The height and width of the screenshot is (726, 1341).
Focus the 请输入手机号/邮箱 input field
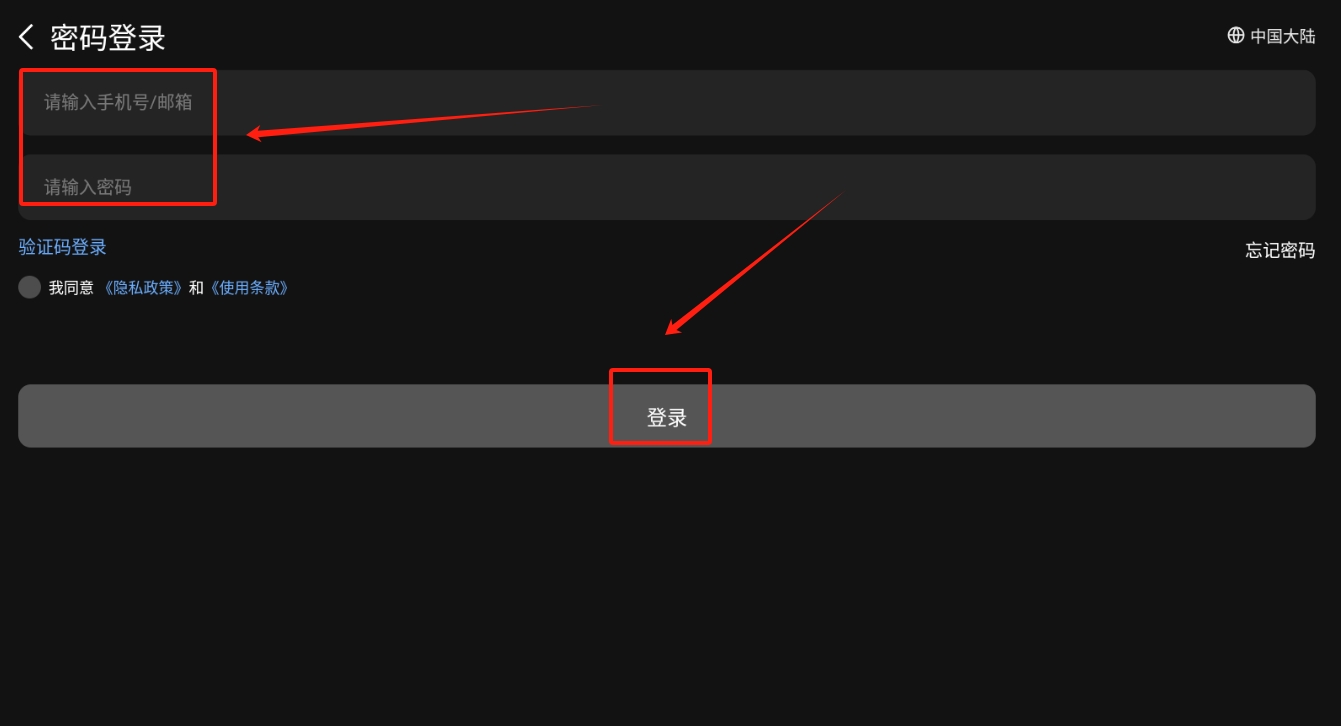[x=666, y=102]
